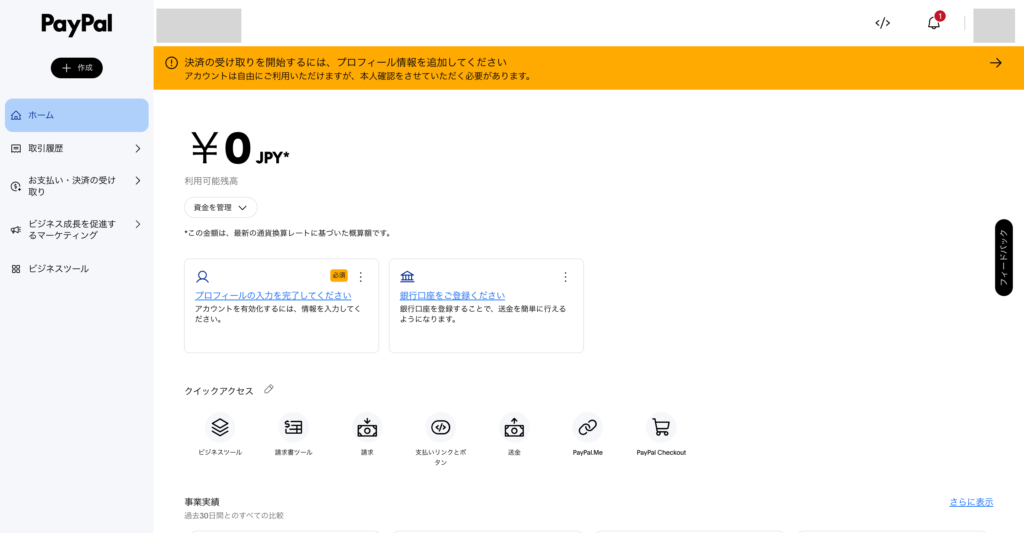The image size is (1024, 533).
Task: Open the フィードバック side tab
Action: 1003,257
